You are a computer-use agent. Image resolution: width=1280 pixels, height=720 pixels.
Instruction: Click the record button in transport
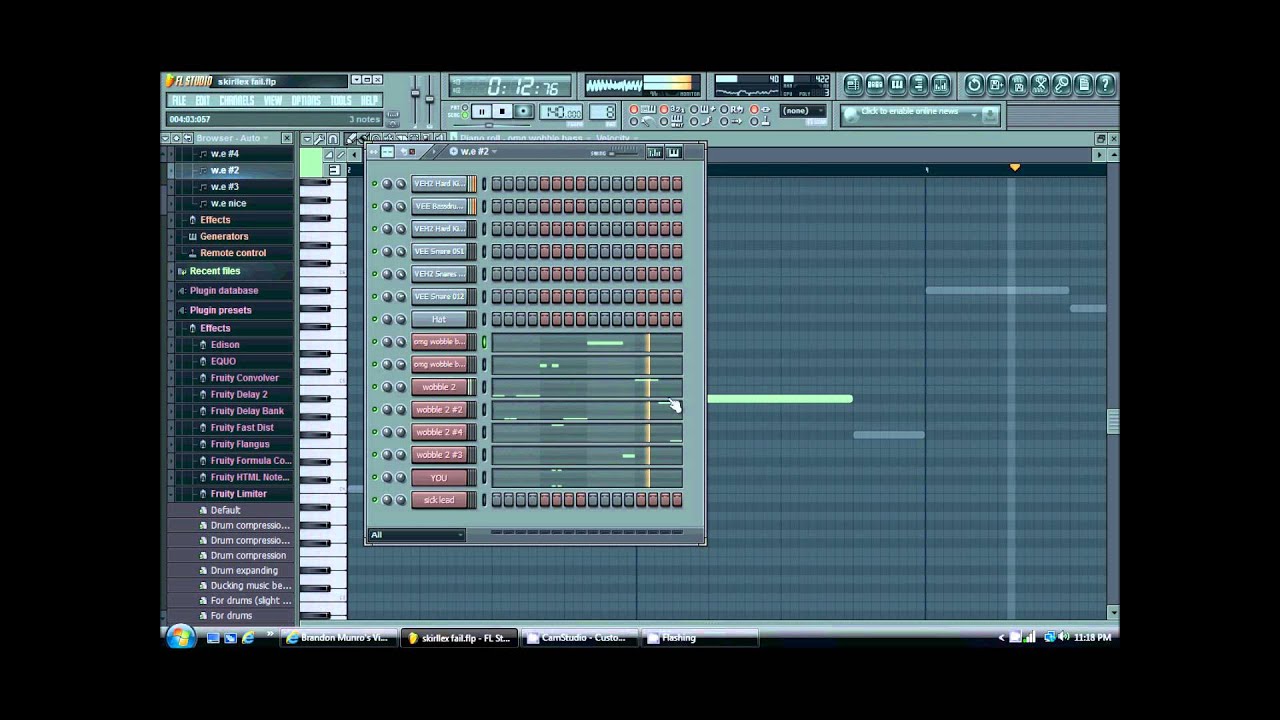(x=524, y=112)
